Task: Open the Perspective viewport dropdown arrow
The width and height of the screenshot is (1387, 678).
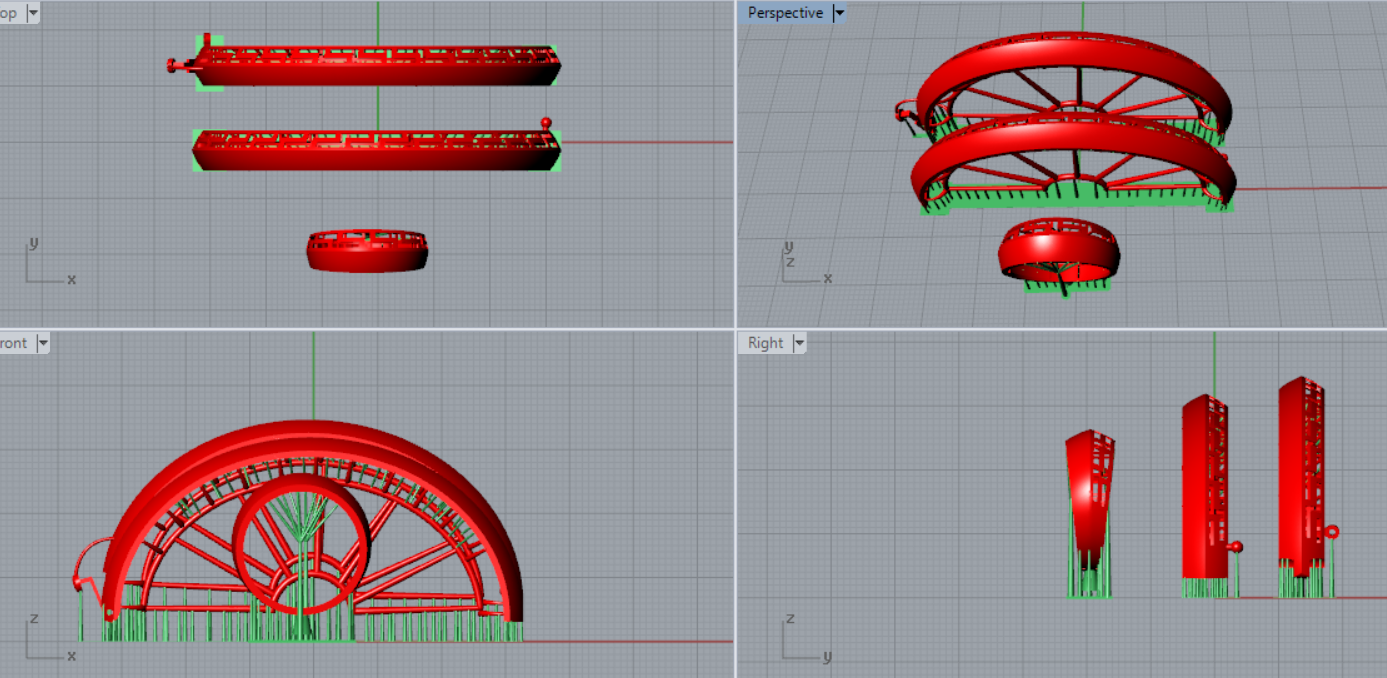Action: coord(839,13)
